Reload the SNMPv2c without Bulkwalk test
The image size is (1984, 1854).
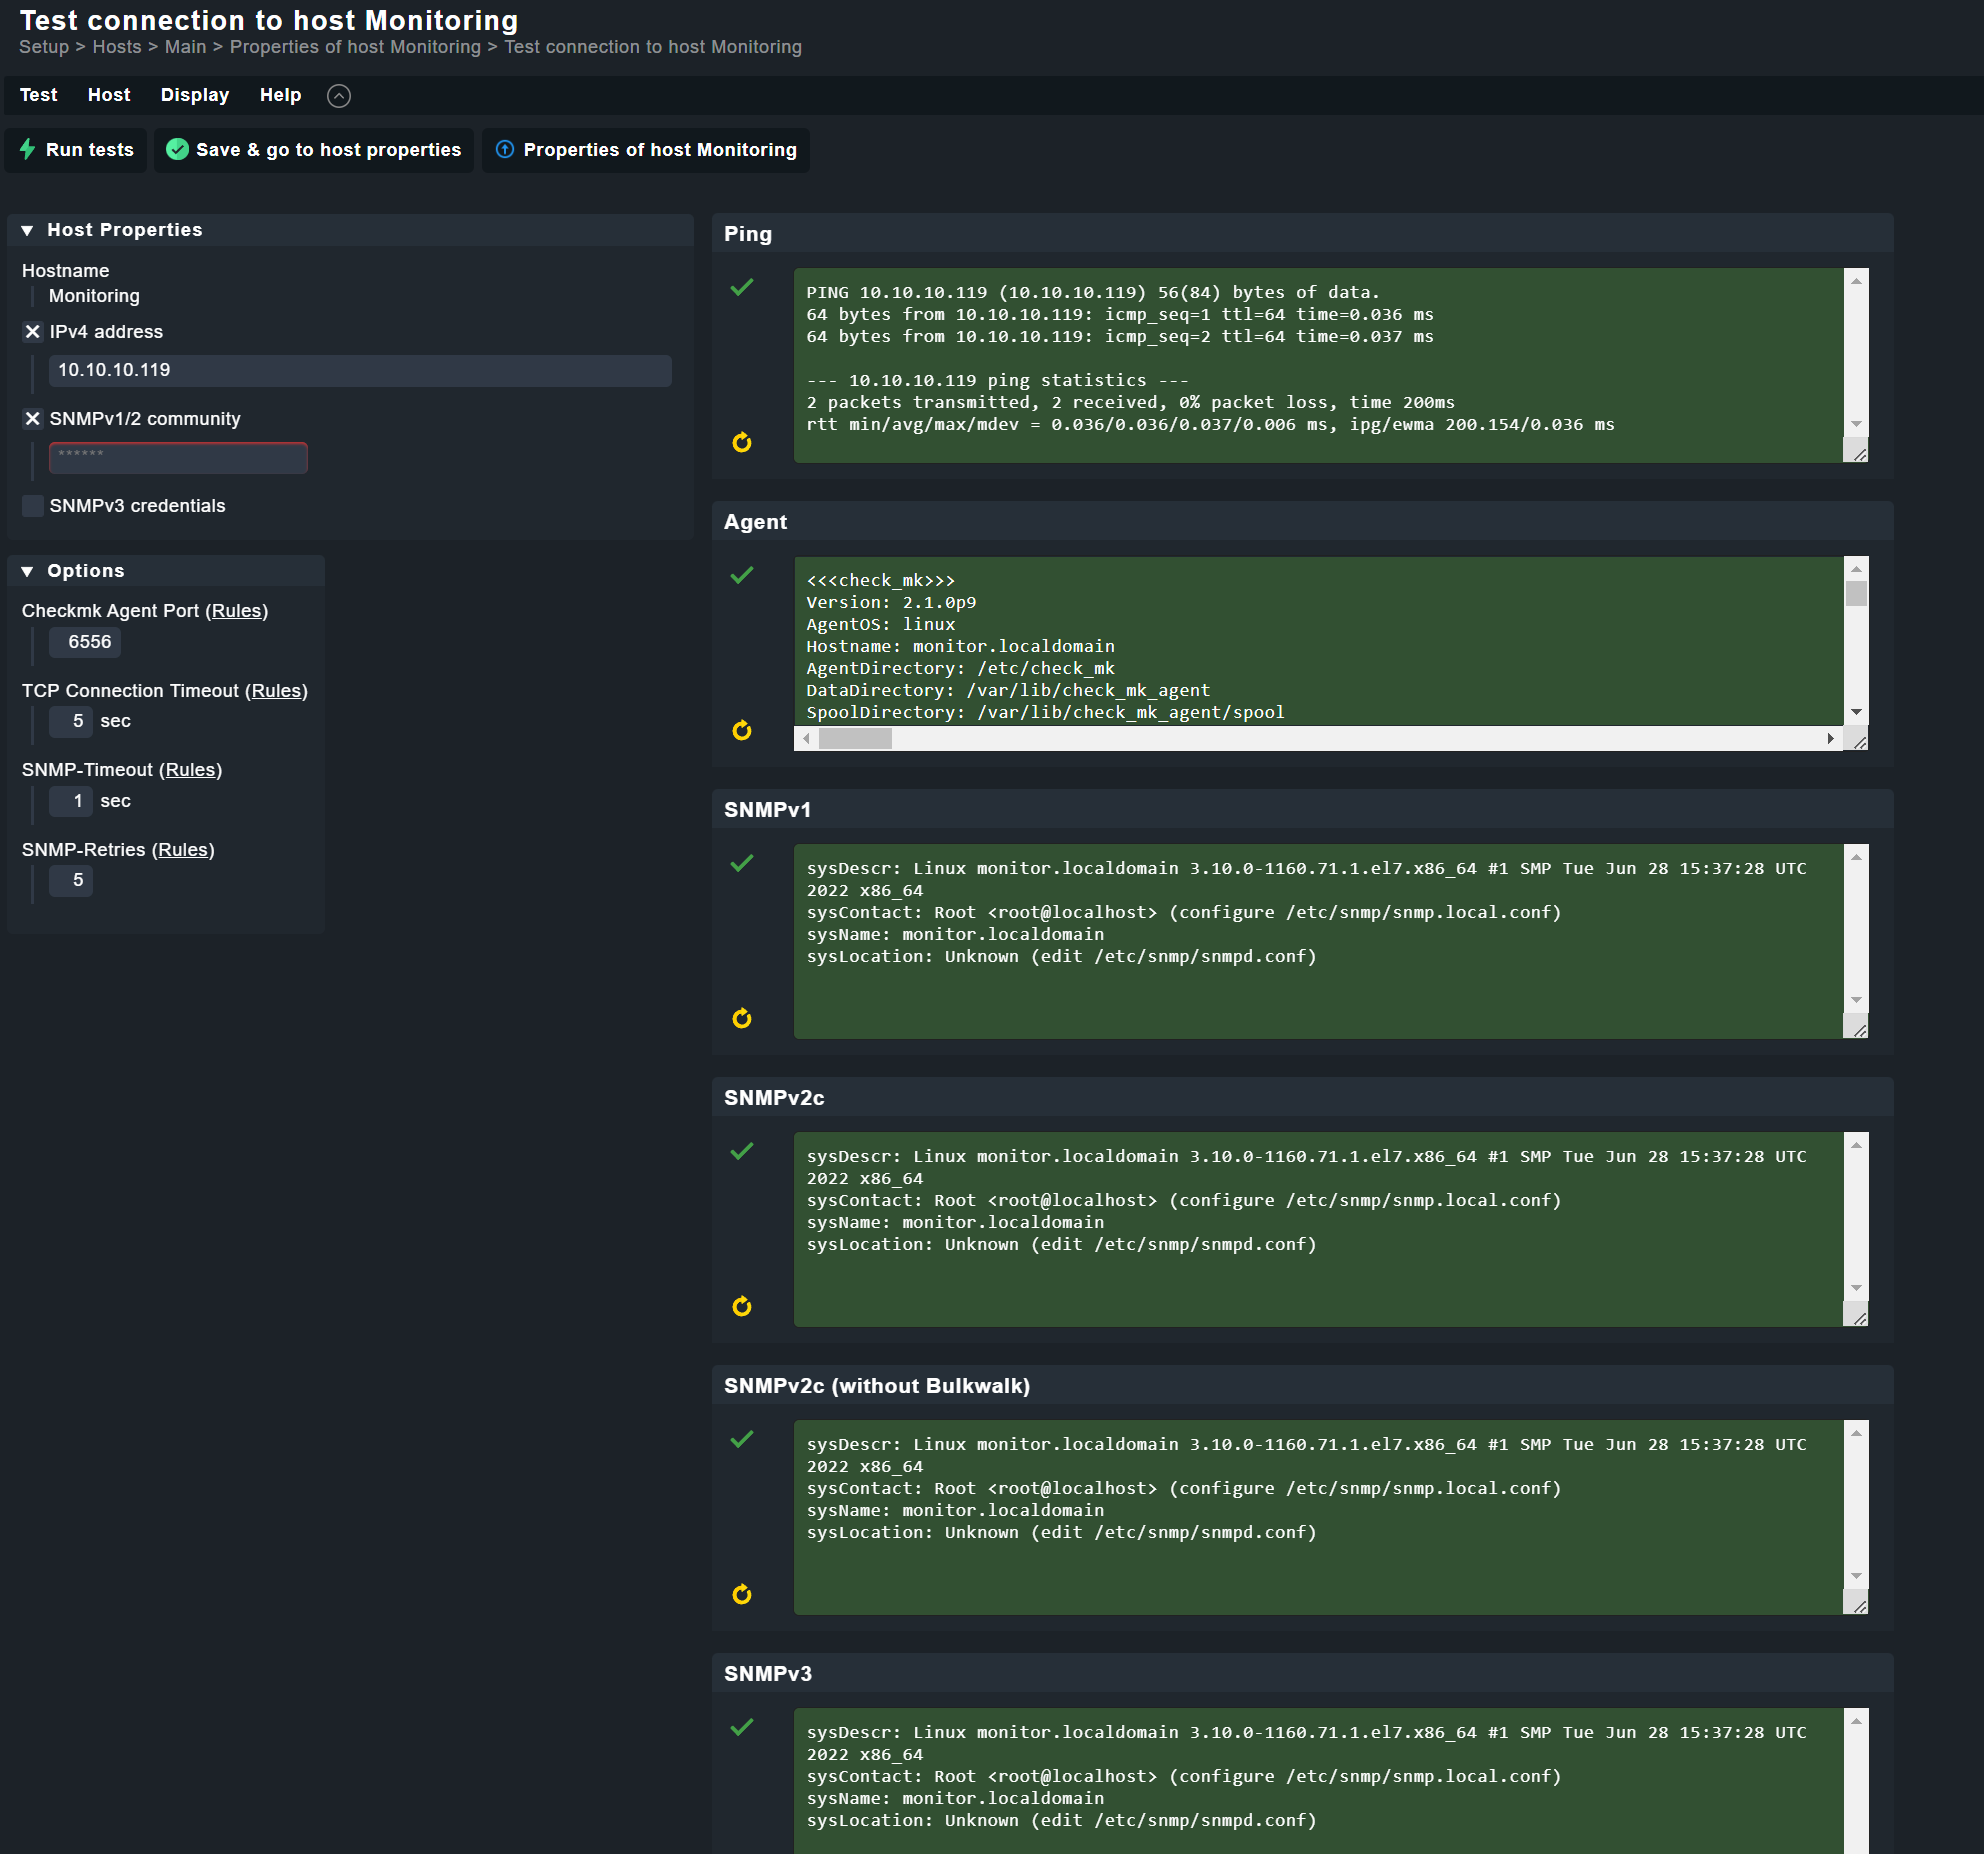[x=742, y=1594]
